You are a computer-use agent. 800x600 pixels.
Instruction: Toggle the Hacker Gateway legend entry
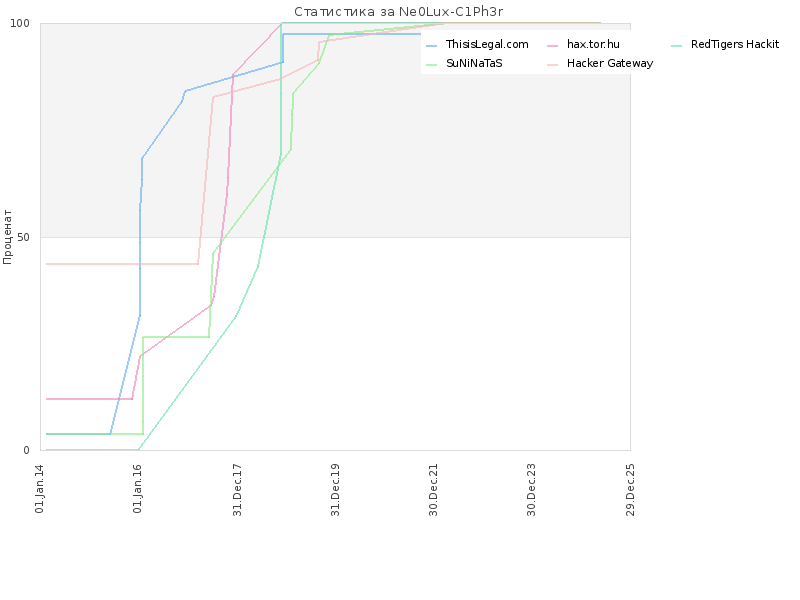[x=600, y=63]
